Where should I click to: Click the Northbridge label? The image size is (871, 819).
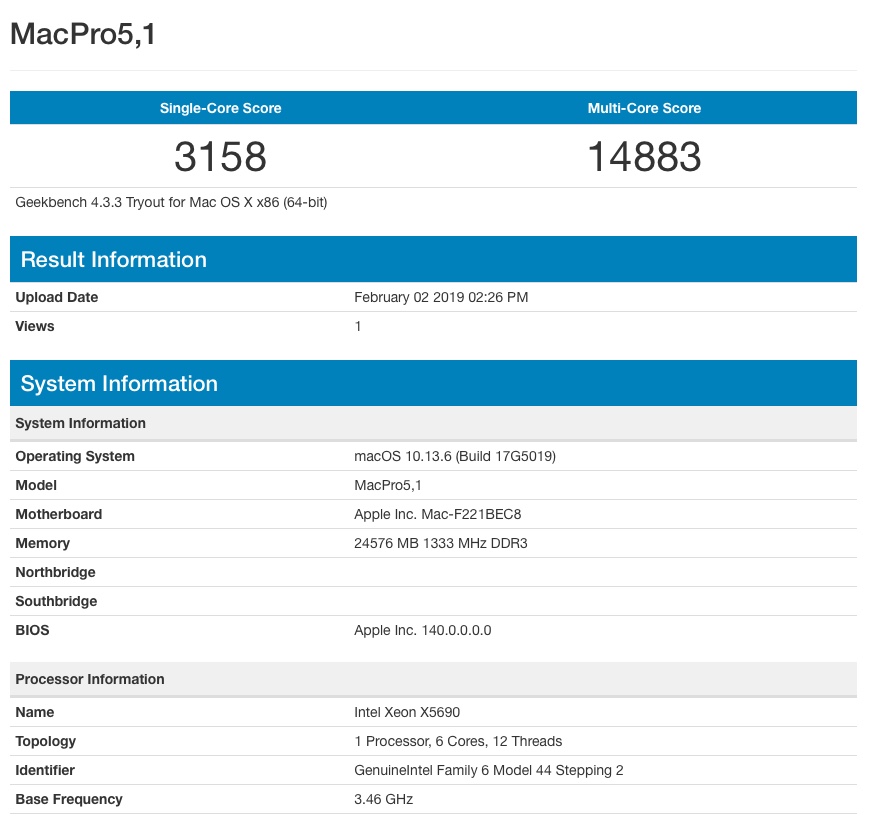(x=55, y=572)
